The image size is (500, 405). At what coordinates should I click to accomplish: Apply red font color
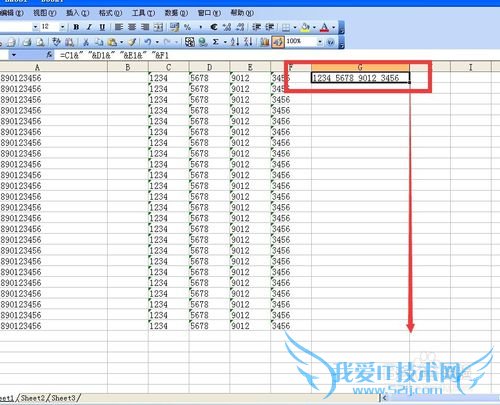[x=324, y=27]
